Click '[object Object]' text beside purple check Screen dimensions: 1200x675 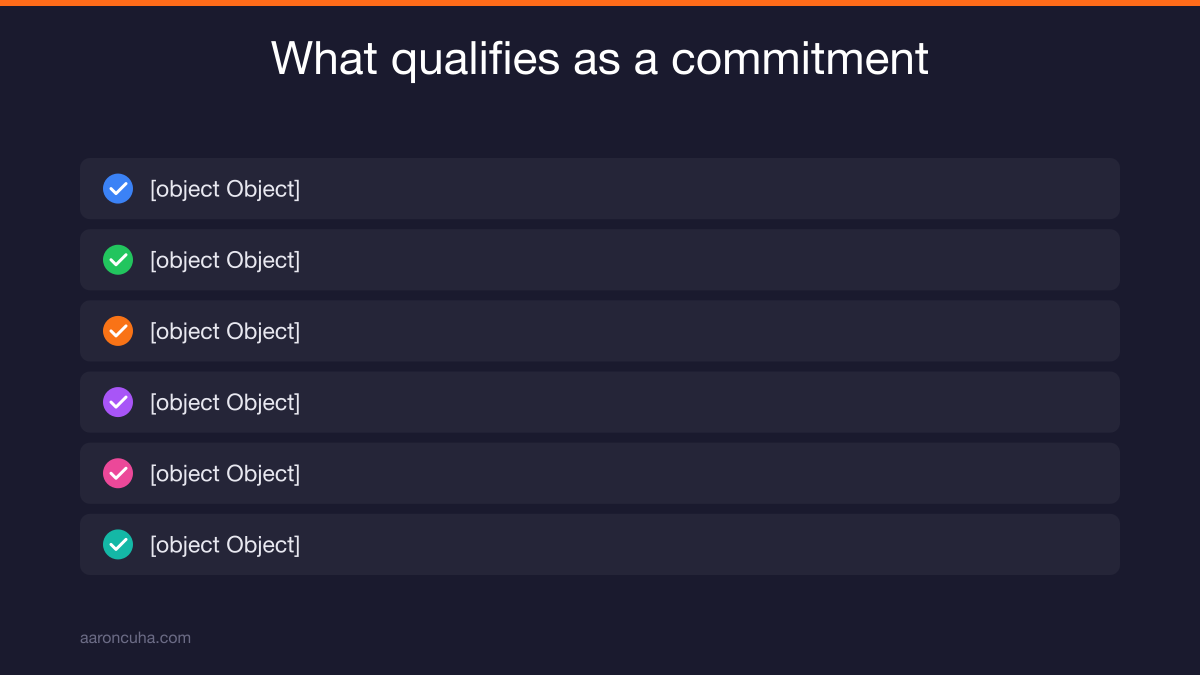[225, 402]
